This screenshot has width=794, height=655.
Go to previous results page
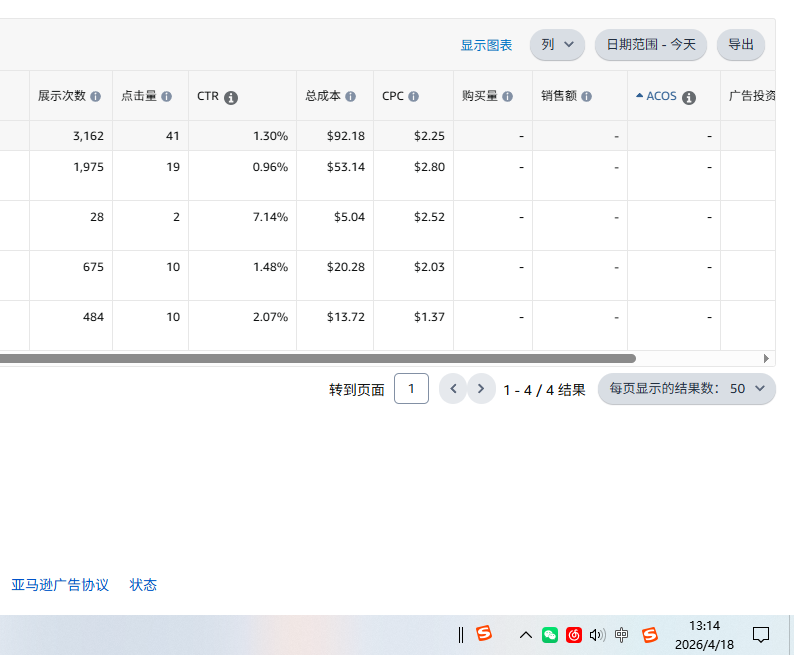coord(453,389)
